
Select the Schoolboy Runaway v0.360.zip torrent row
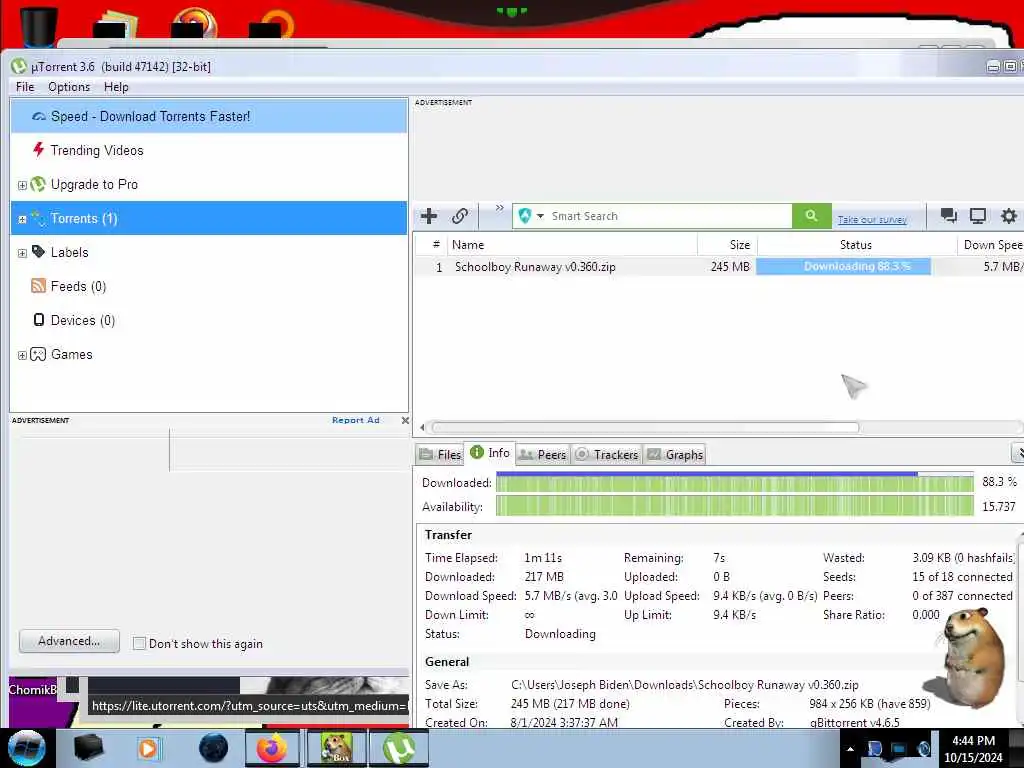pyautogui.click(x=718, y=266)
